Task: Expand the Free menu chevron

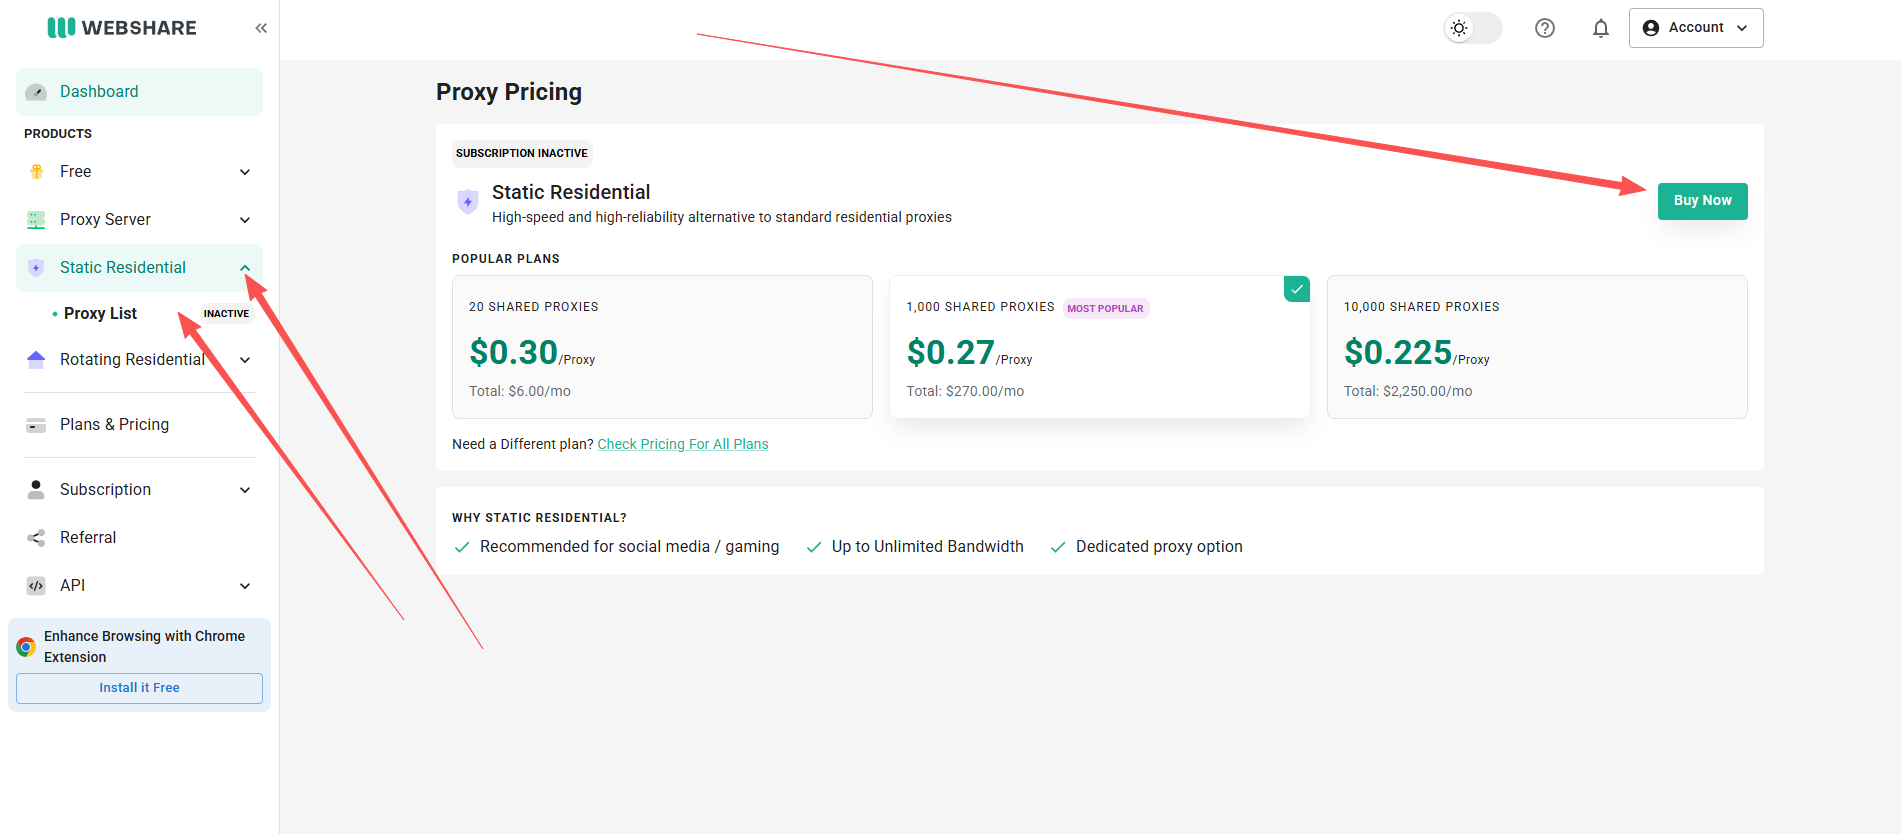Action: [245, 172]
